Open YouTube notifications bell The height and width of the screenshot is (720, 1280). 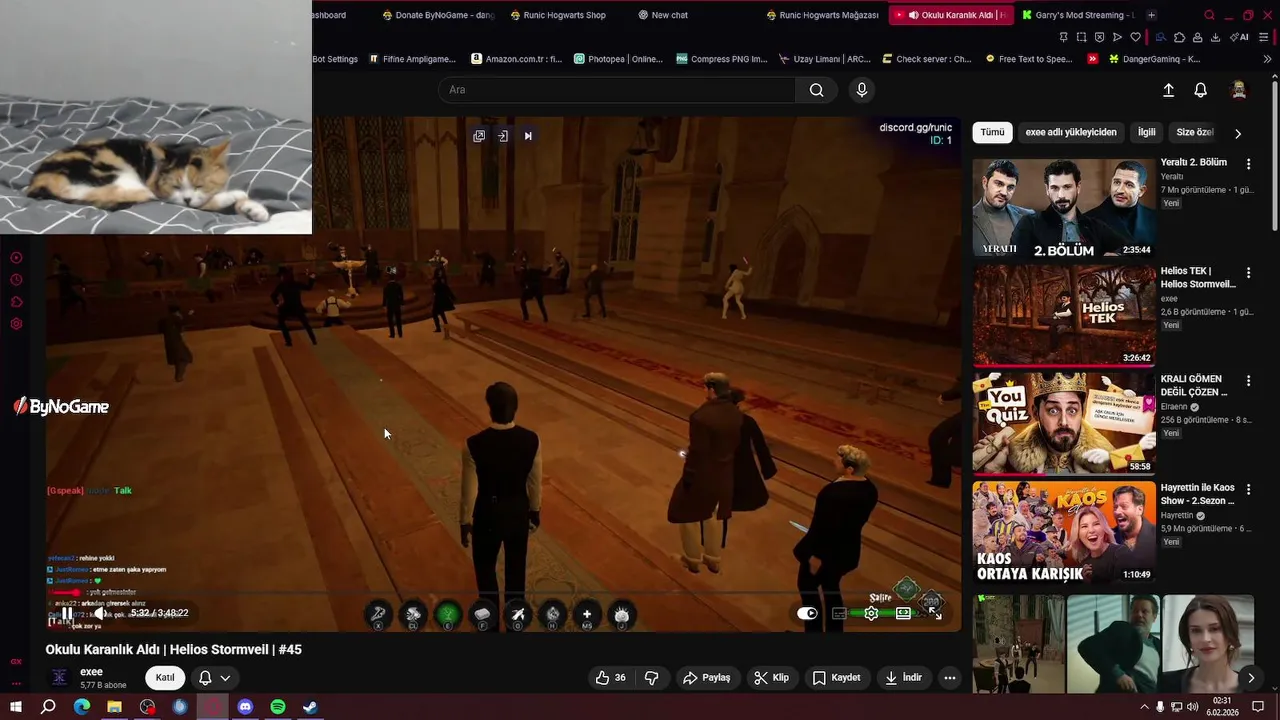tap(1201, 90)
